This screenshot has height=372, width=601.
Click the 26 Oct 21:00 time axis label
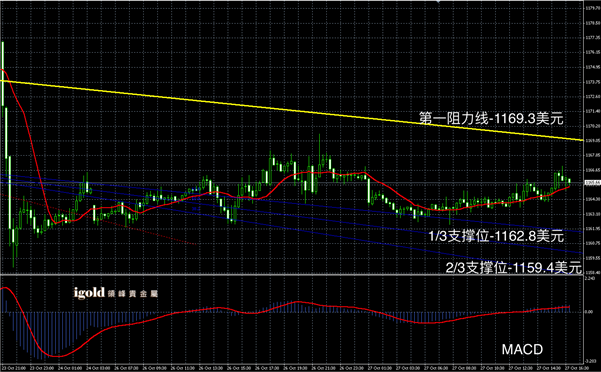point(323,368)
